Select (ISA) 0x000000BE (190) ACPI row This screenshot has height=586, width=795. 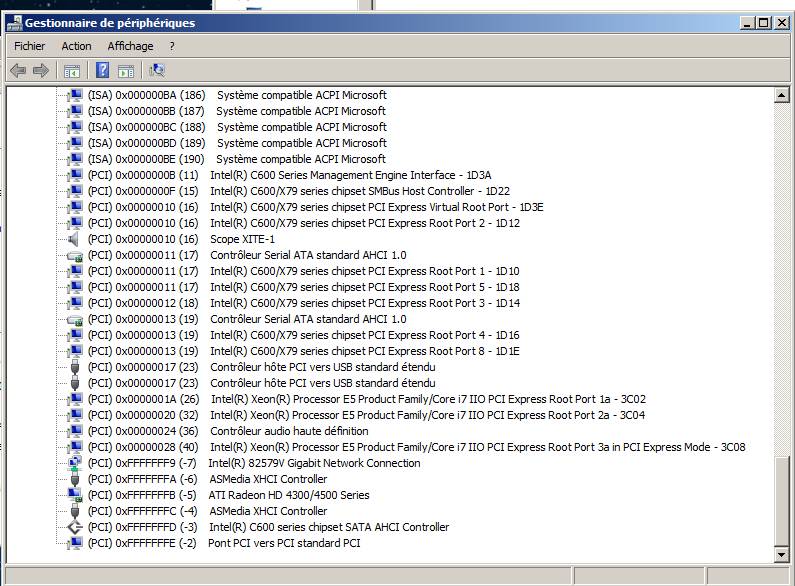[237, 159]
